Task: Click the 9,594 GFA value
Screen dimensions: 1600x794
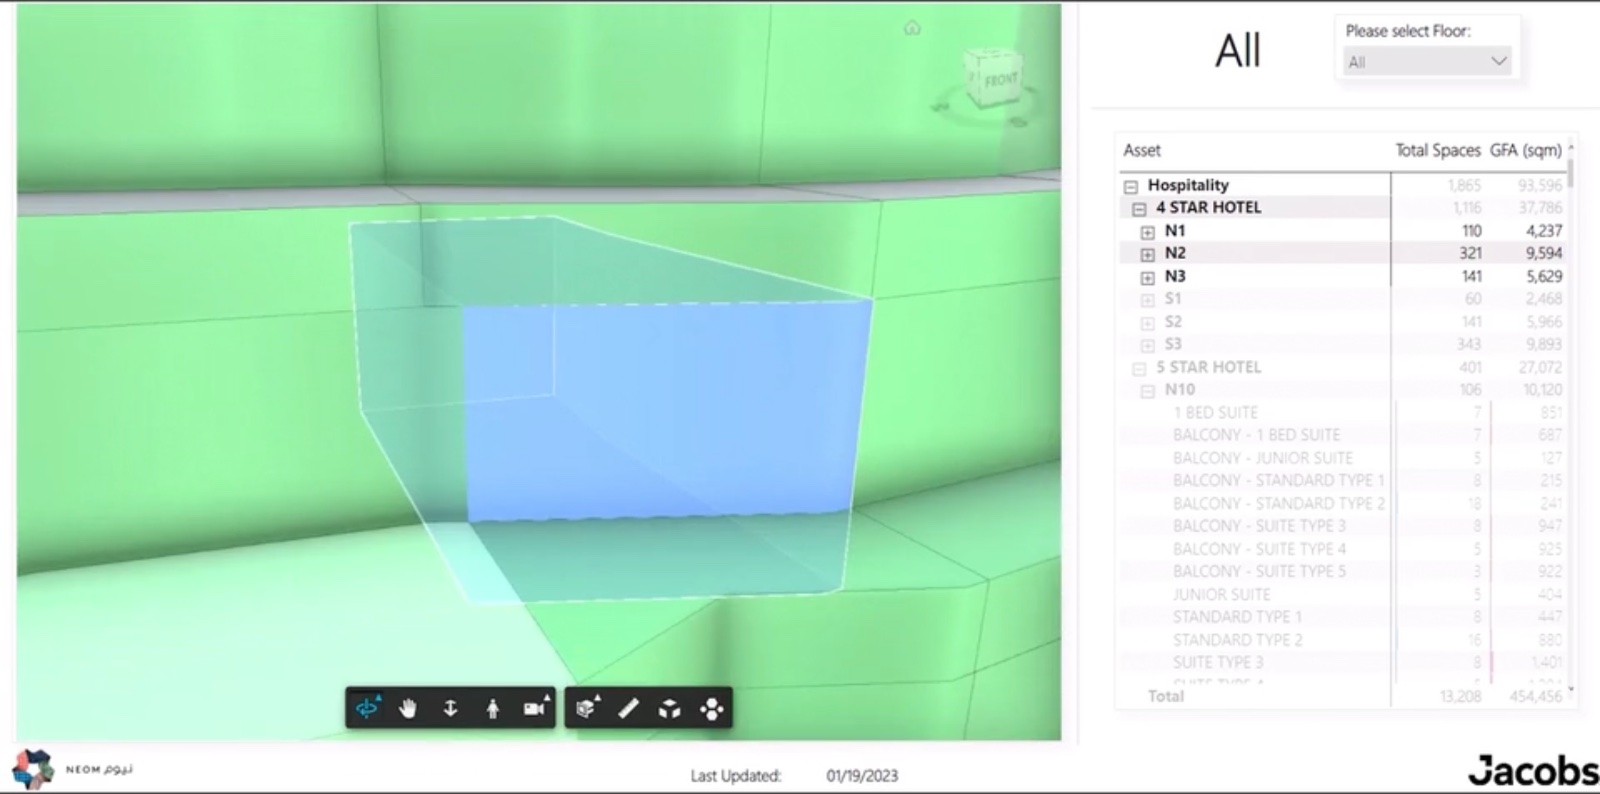Action: coord(1544,253)
